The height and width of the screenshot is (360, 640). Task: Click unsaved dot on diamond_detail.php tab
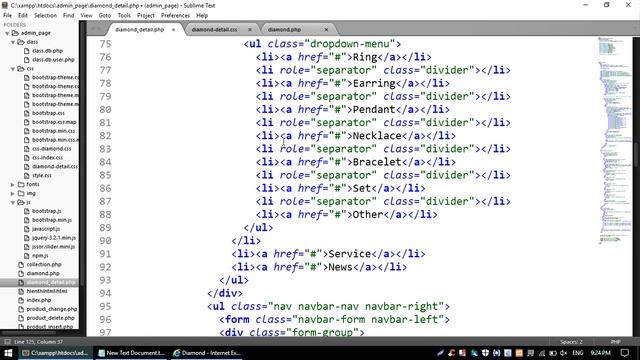[x=173, y=30]
